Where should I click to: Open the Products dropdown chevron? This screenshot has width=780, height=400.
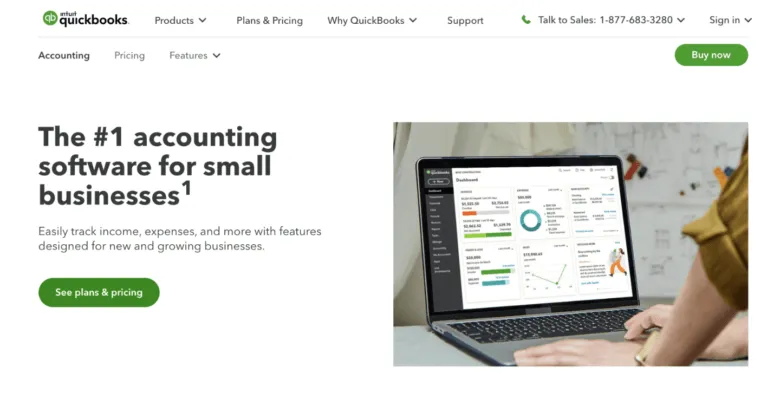click(202, 20)
